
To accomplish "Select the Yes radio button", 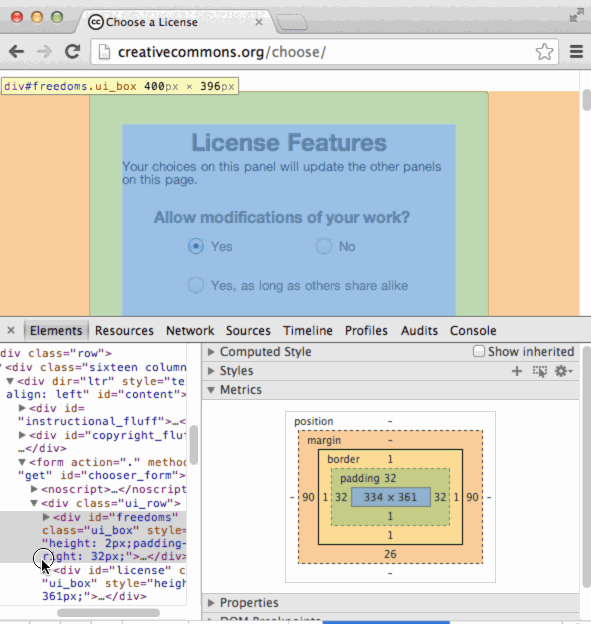I will (196, 246).
